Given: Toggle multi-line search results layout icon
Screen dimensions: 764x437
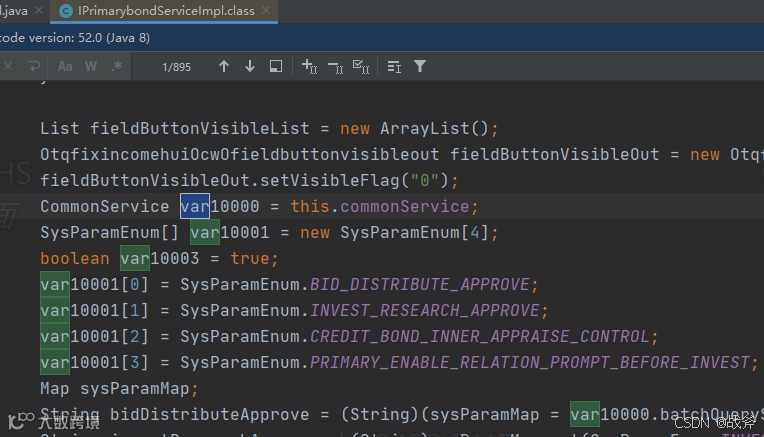Looking at the screenshot, I should tap(394, 67).
